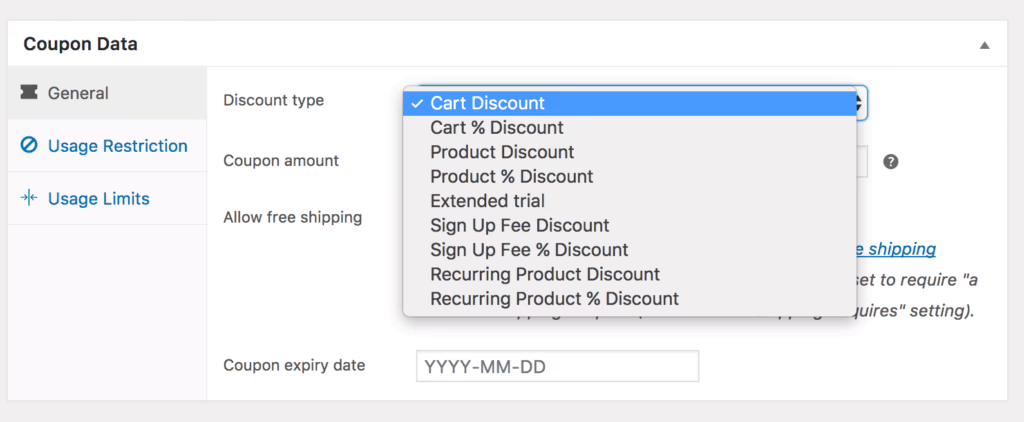
Task: Choose Cart % Discount from list
Action: tap(497, 128)
